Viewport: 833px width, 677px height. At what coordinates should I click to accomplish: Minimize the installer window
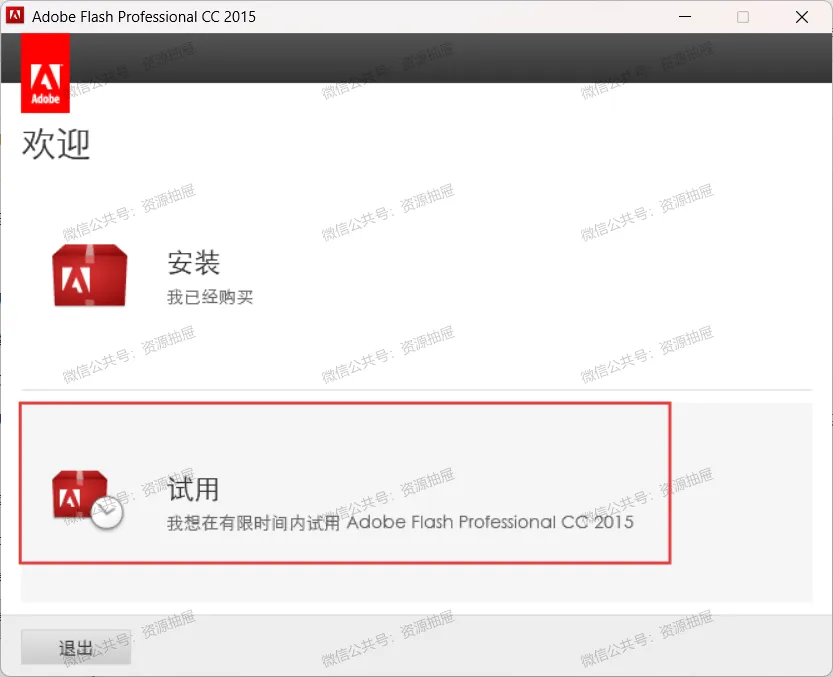point(685,16)
